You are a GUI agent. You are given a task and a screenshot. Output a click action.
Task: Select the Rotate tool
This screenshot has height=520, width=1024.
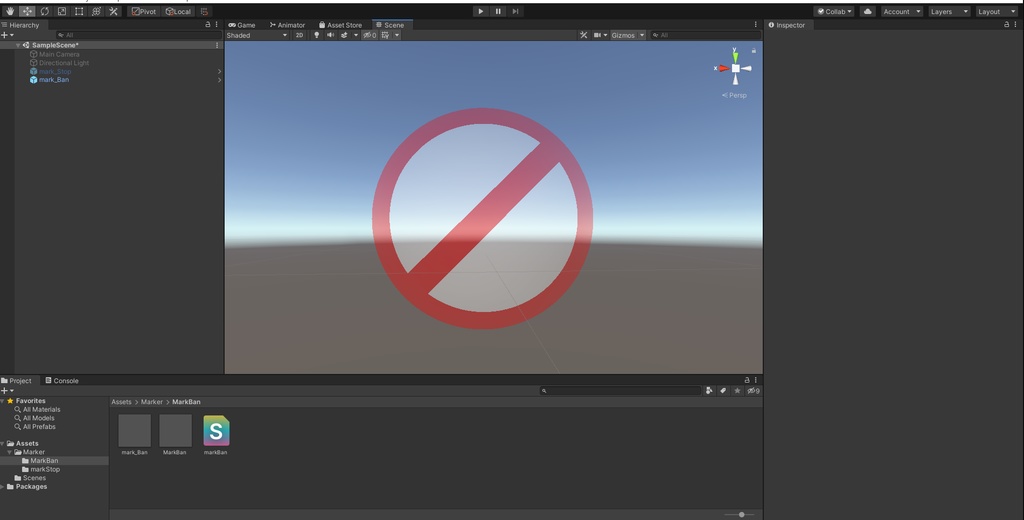(x=44, y=11)
